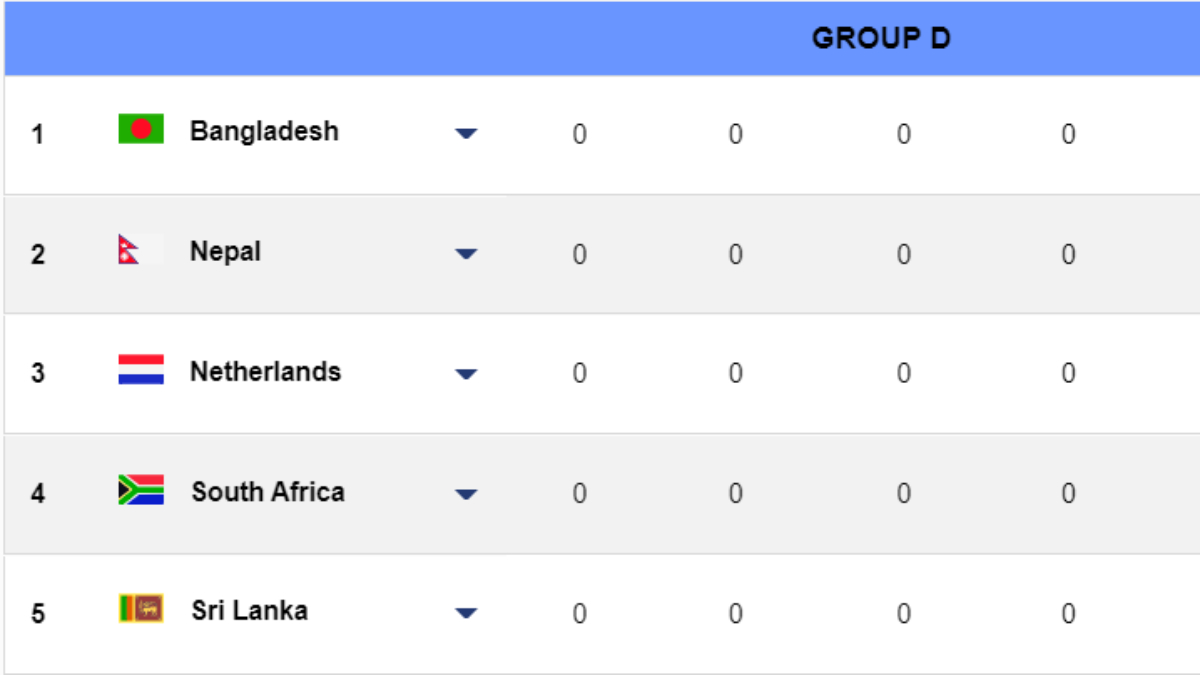
Task: Click the Sri Lanka flag icon
Action: tap(141, 609)
